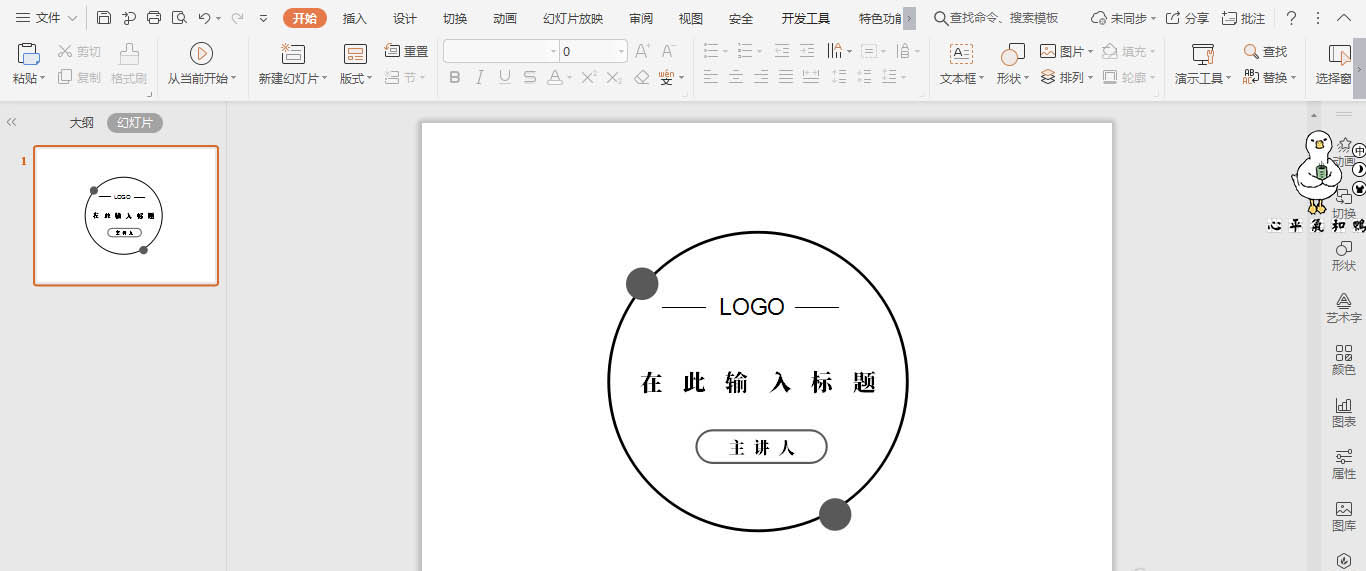Open the Gallery (图库) sidebar panel
The image size is (1366, 571).
(x=1343, y=516)
